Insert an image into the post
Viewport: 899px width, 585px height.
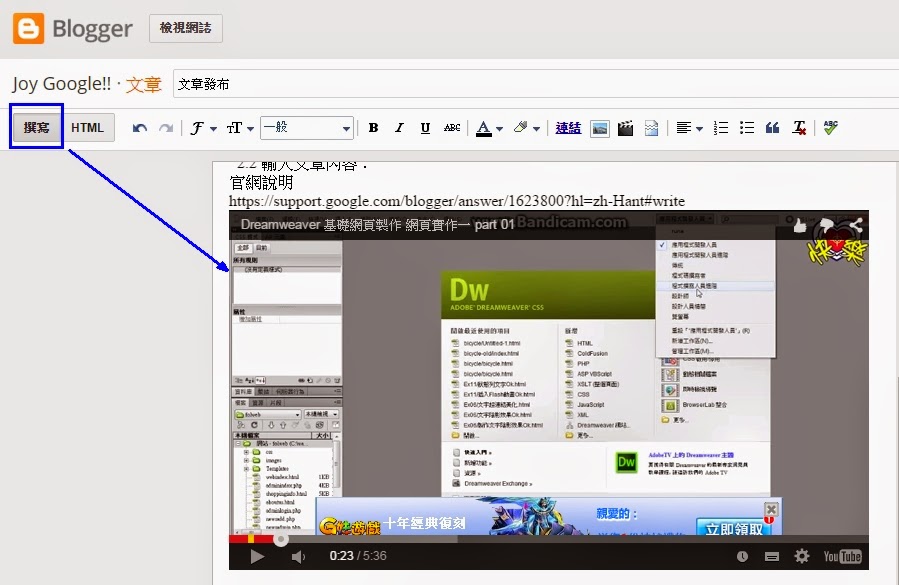(600, 128)
